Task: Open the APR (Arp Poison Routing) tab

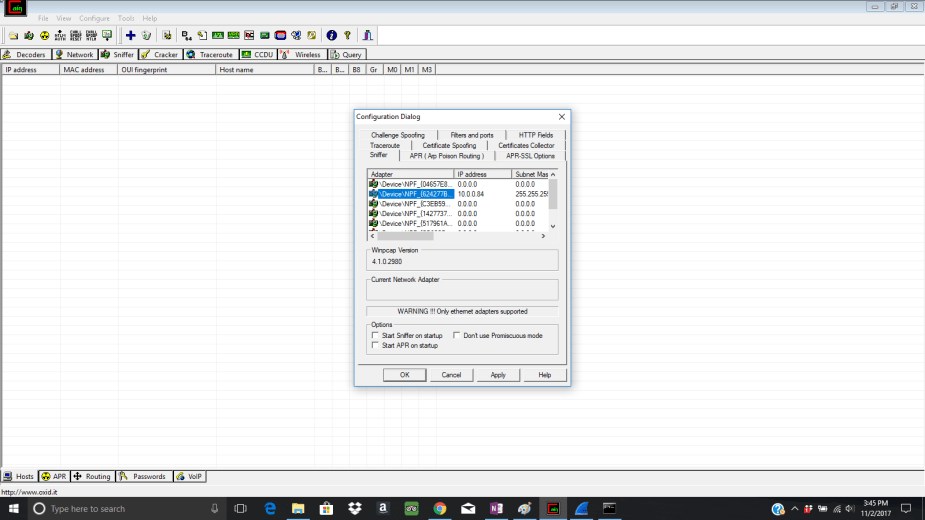Action: click(x=446, y=156)
